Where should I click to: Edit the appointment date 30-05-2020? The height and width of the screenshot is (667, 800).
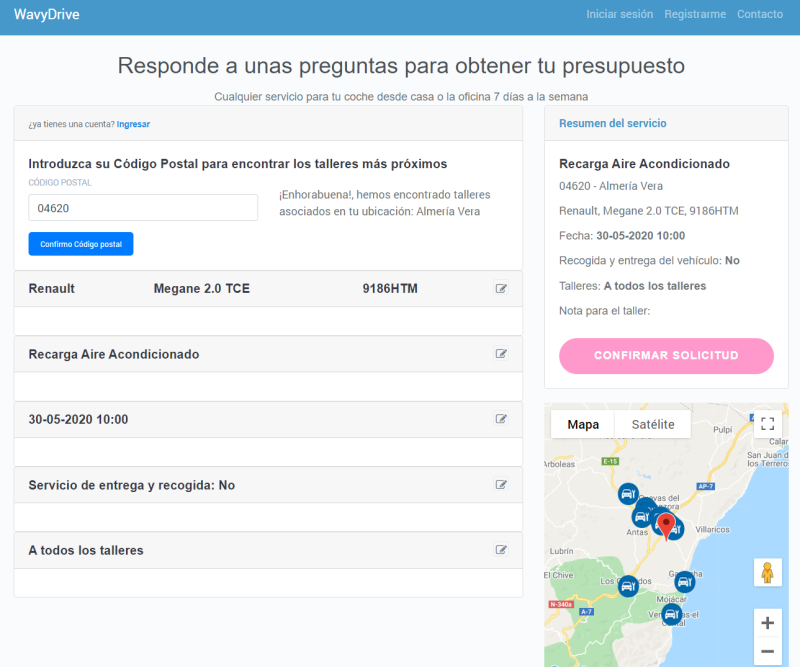(501, 419)
